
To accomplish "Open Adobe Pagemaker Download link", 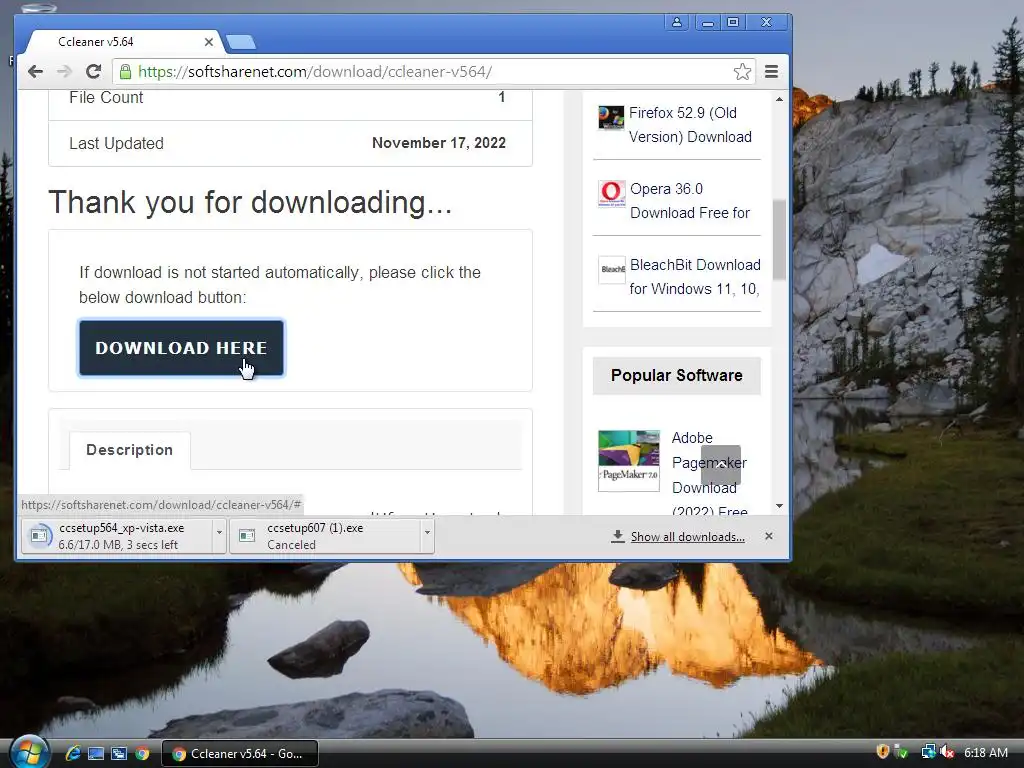I will coord(709,475).
